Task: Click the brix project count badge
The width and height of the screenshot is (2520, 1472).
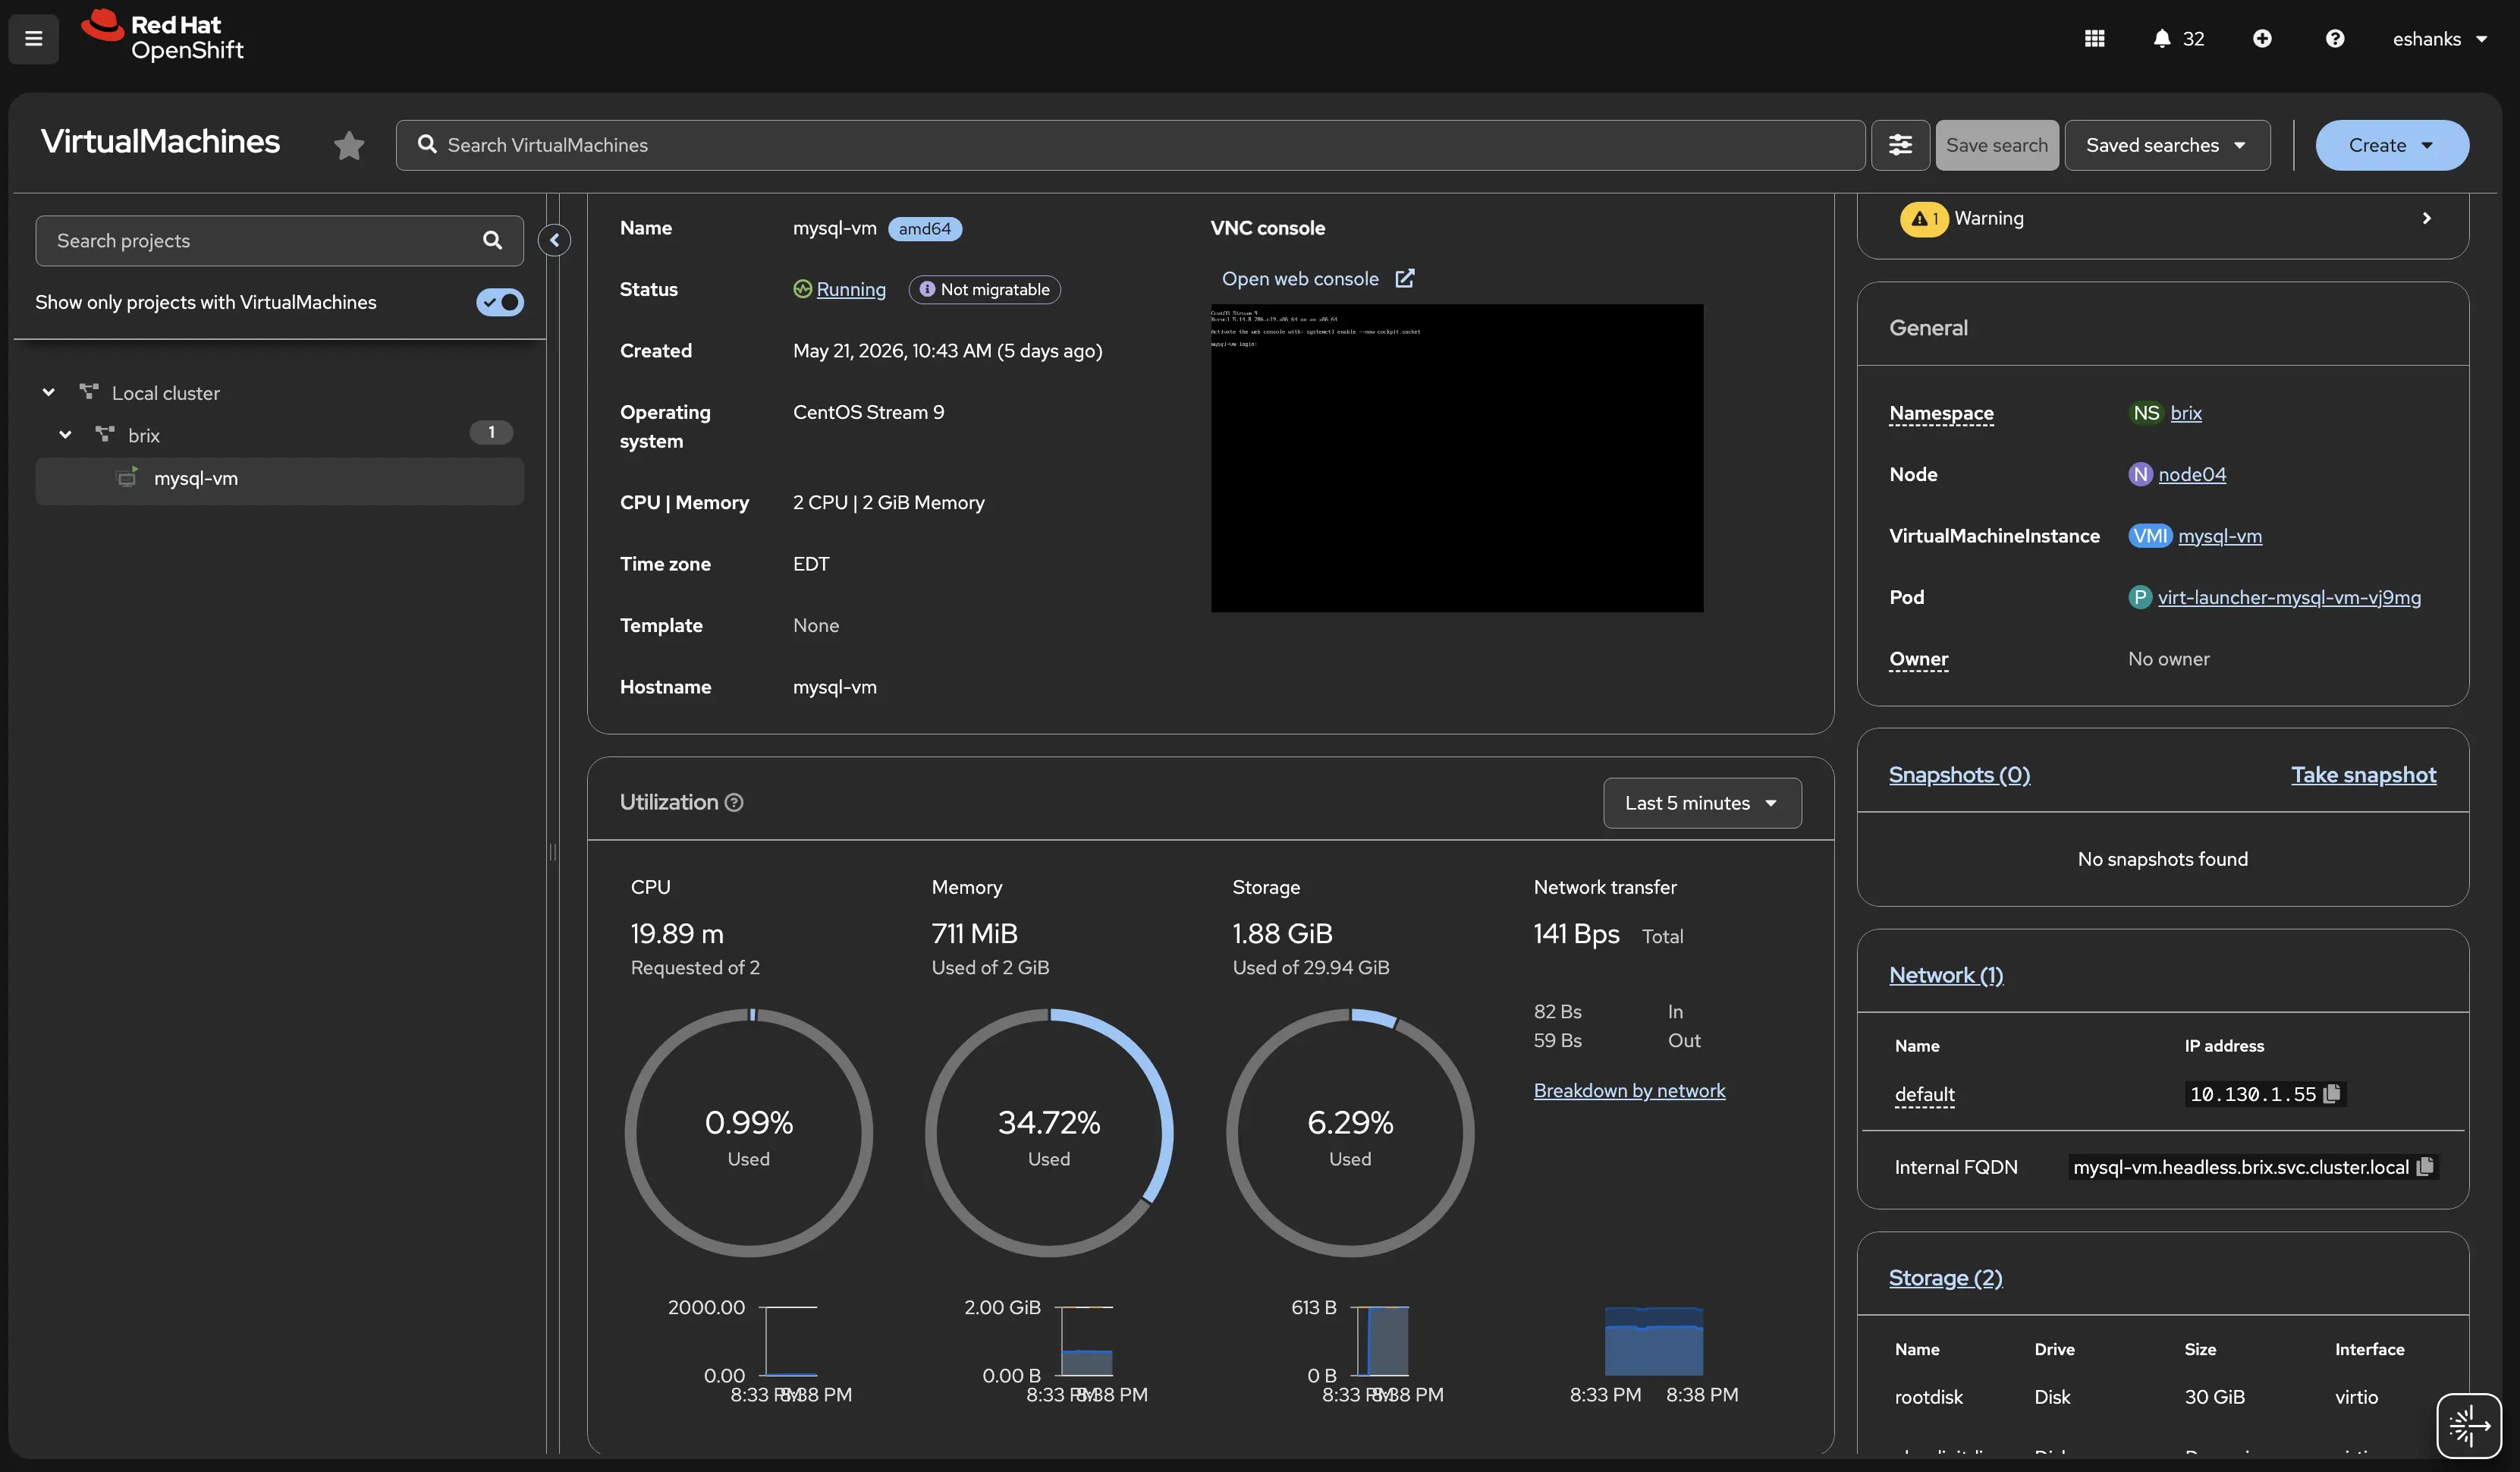Action: (x=491, y=432)
